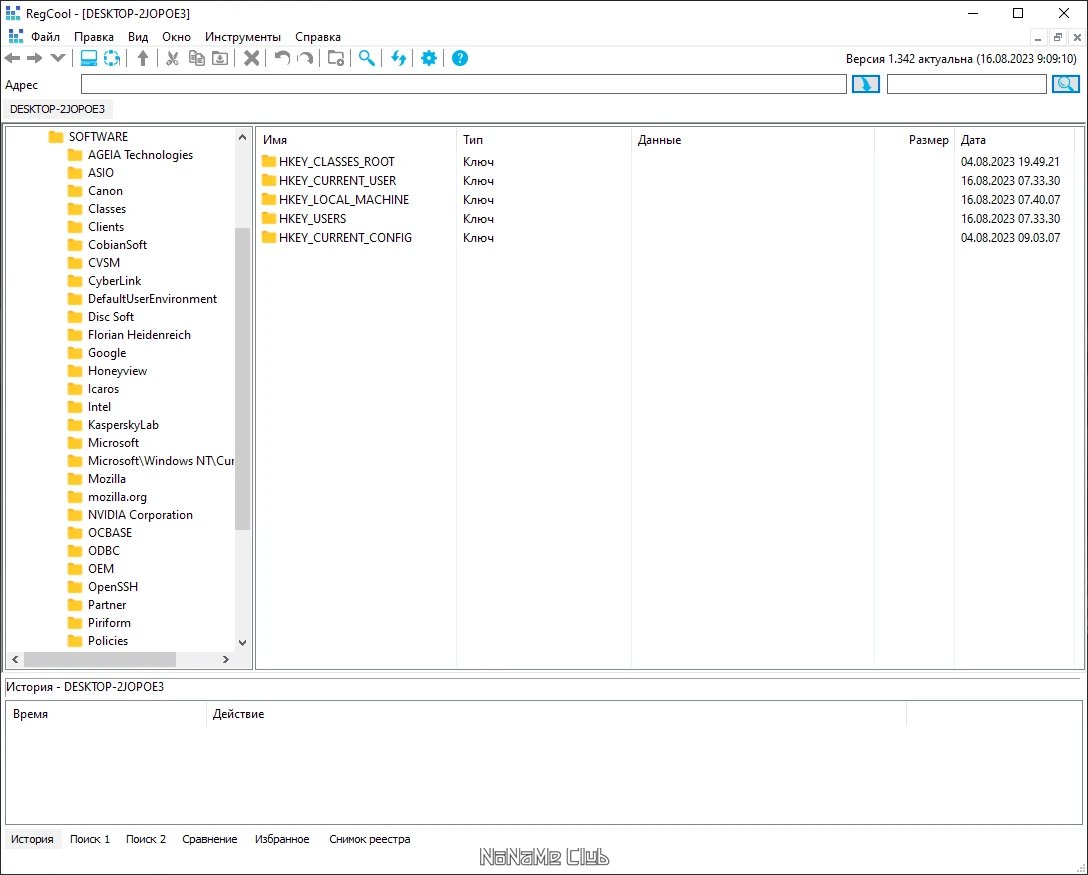Select HKEY_LOCAL_MACHINE in the key list
1088x875 pixels.
point(343,200)
